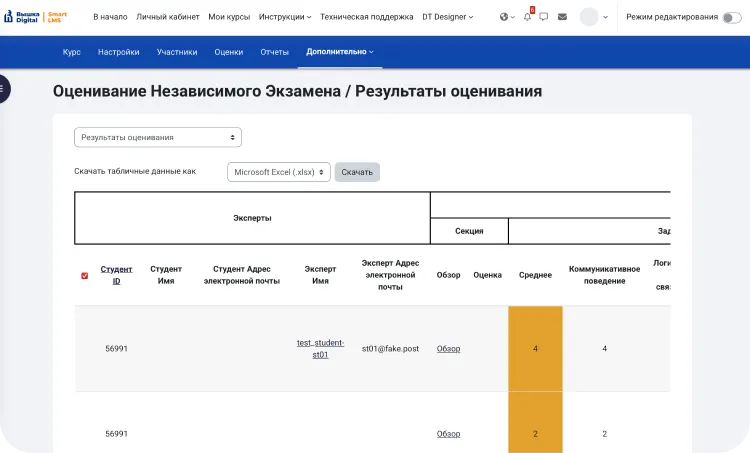Click the Студент Имя column header
Image resolution: width=750 pixels, height=453 pixels.
pyautogui.click(x=166, y=275)
